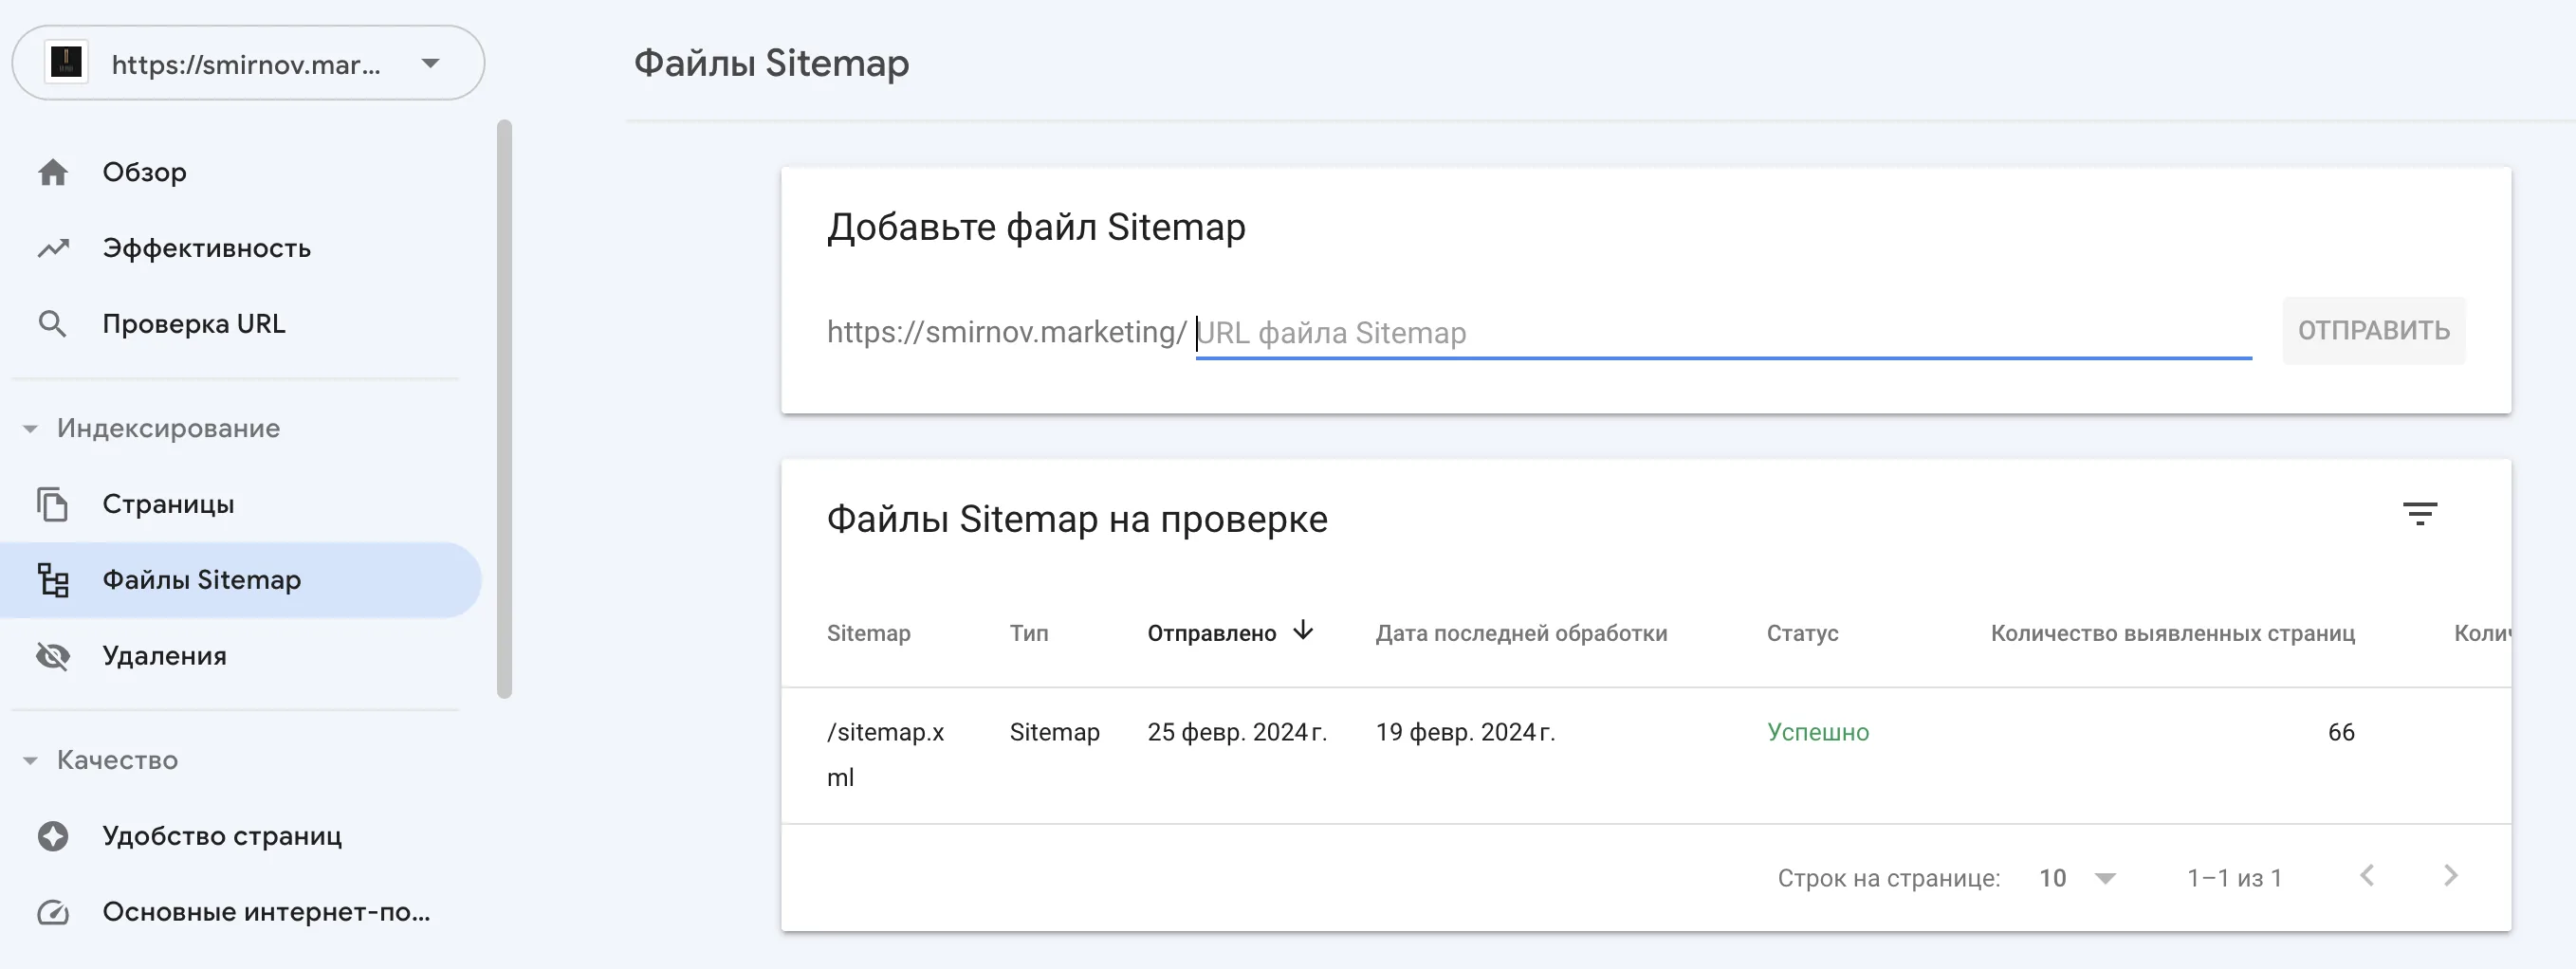
Task: Collapse the Качество section
Action: pyautogui.click(x=29, y=760)
